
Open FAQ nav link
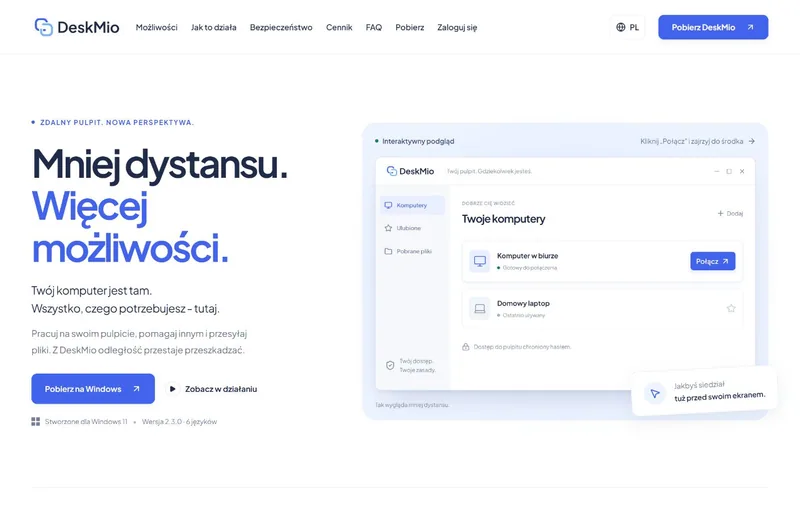point(373,28)
